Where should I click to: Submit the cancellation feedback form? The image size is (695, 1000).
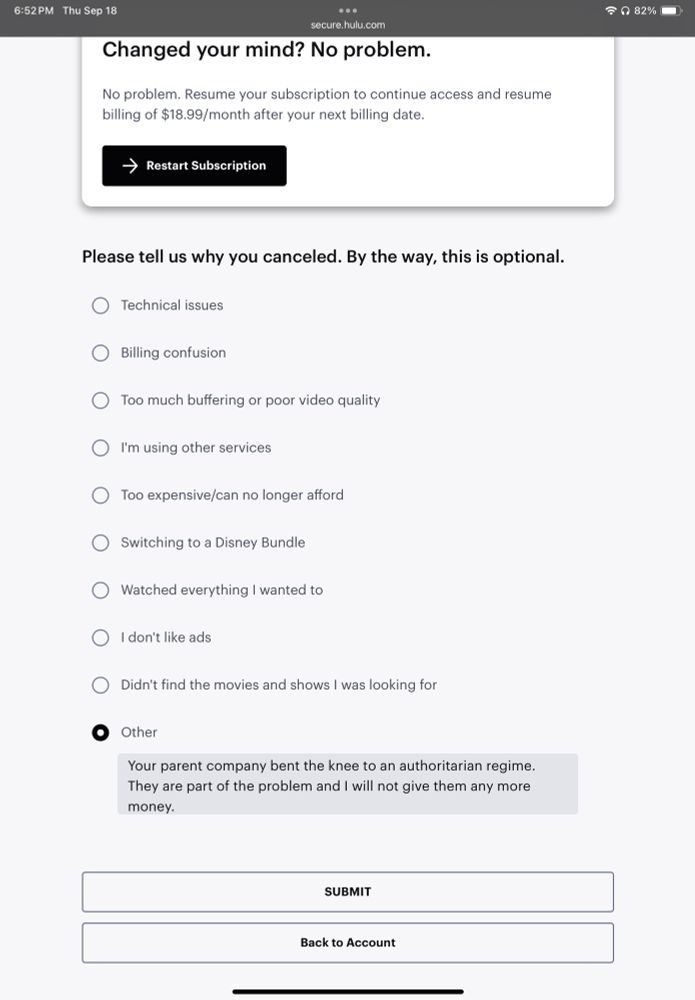(347, 892)
